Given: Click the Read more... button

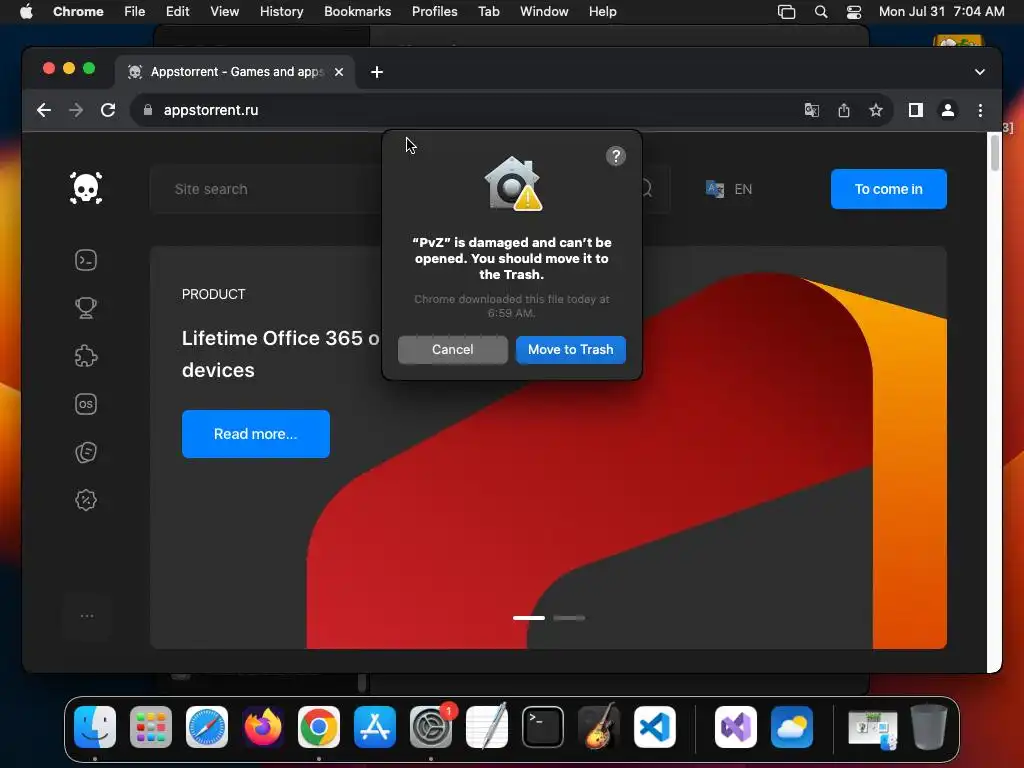Looking at the screenshot, I should (255, 434).
